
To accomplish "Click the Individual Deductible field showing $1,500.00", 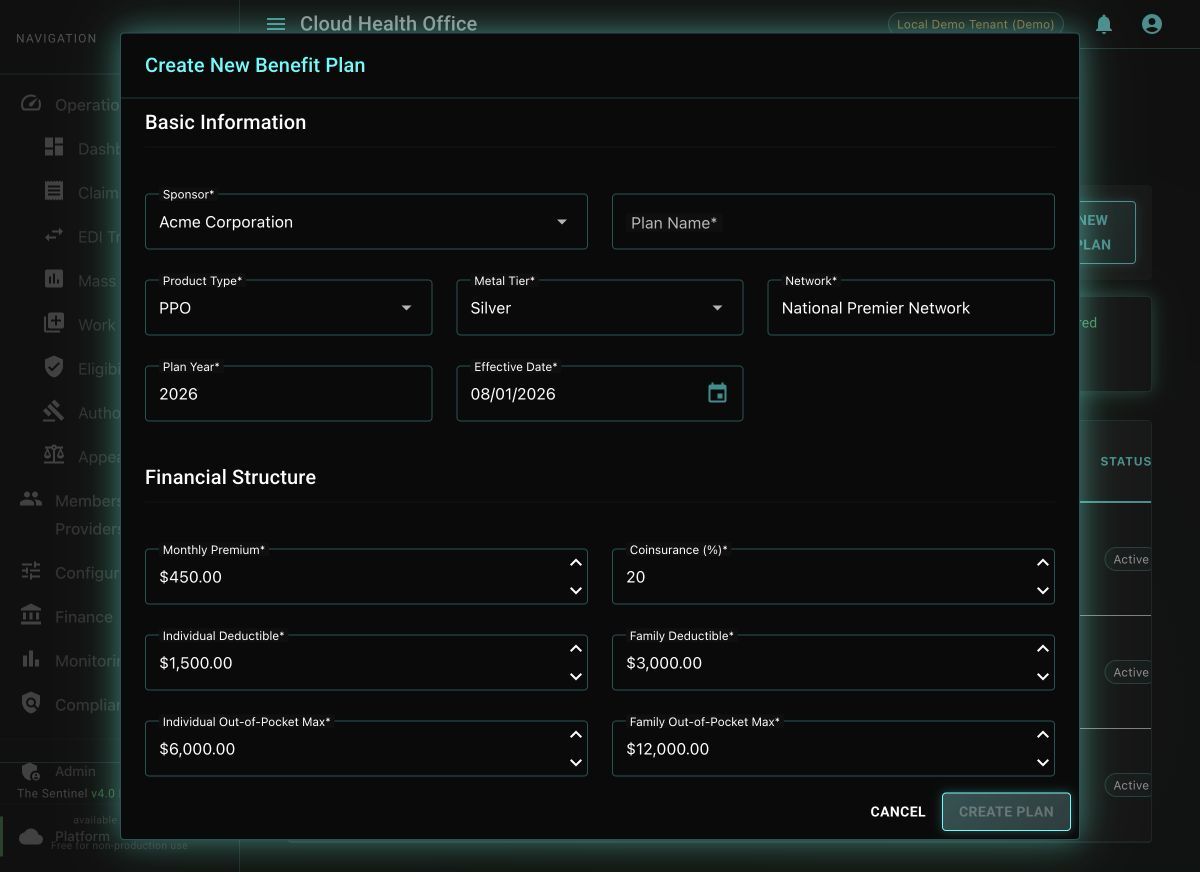I will click(366, 663).
